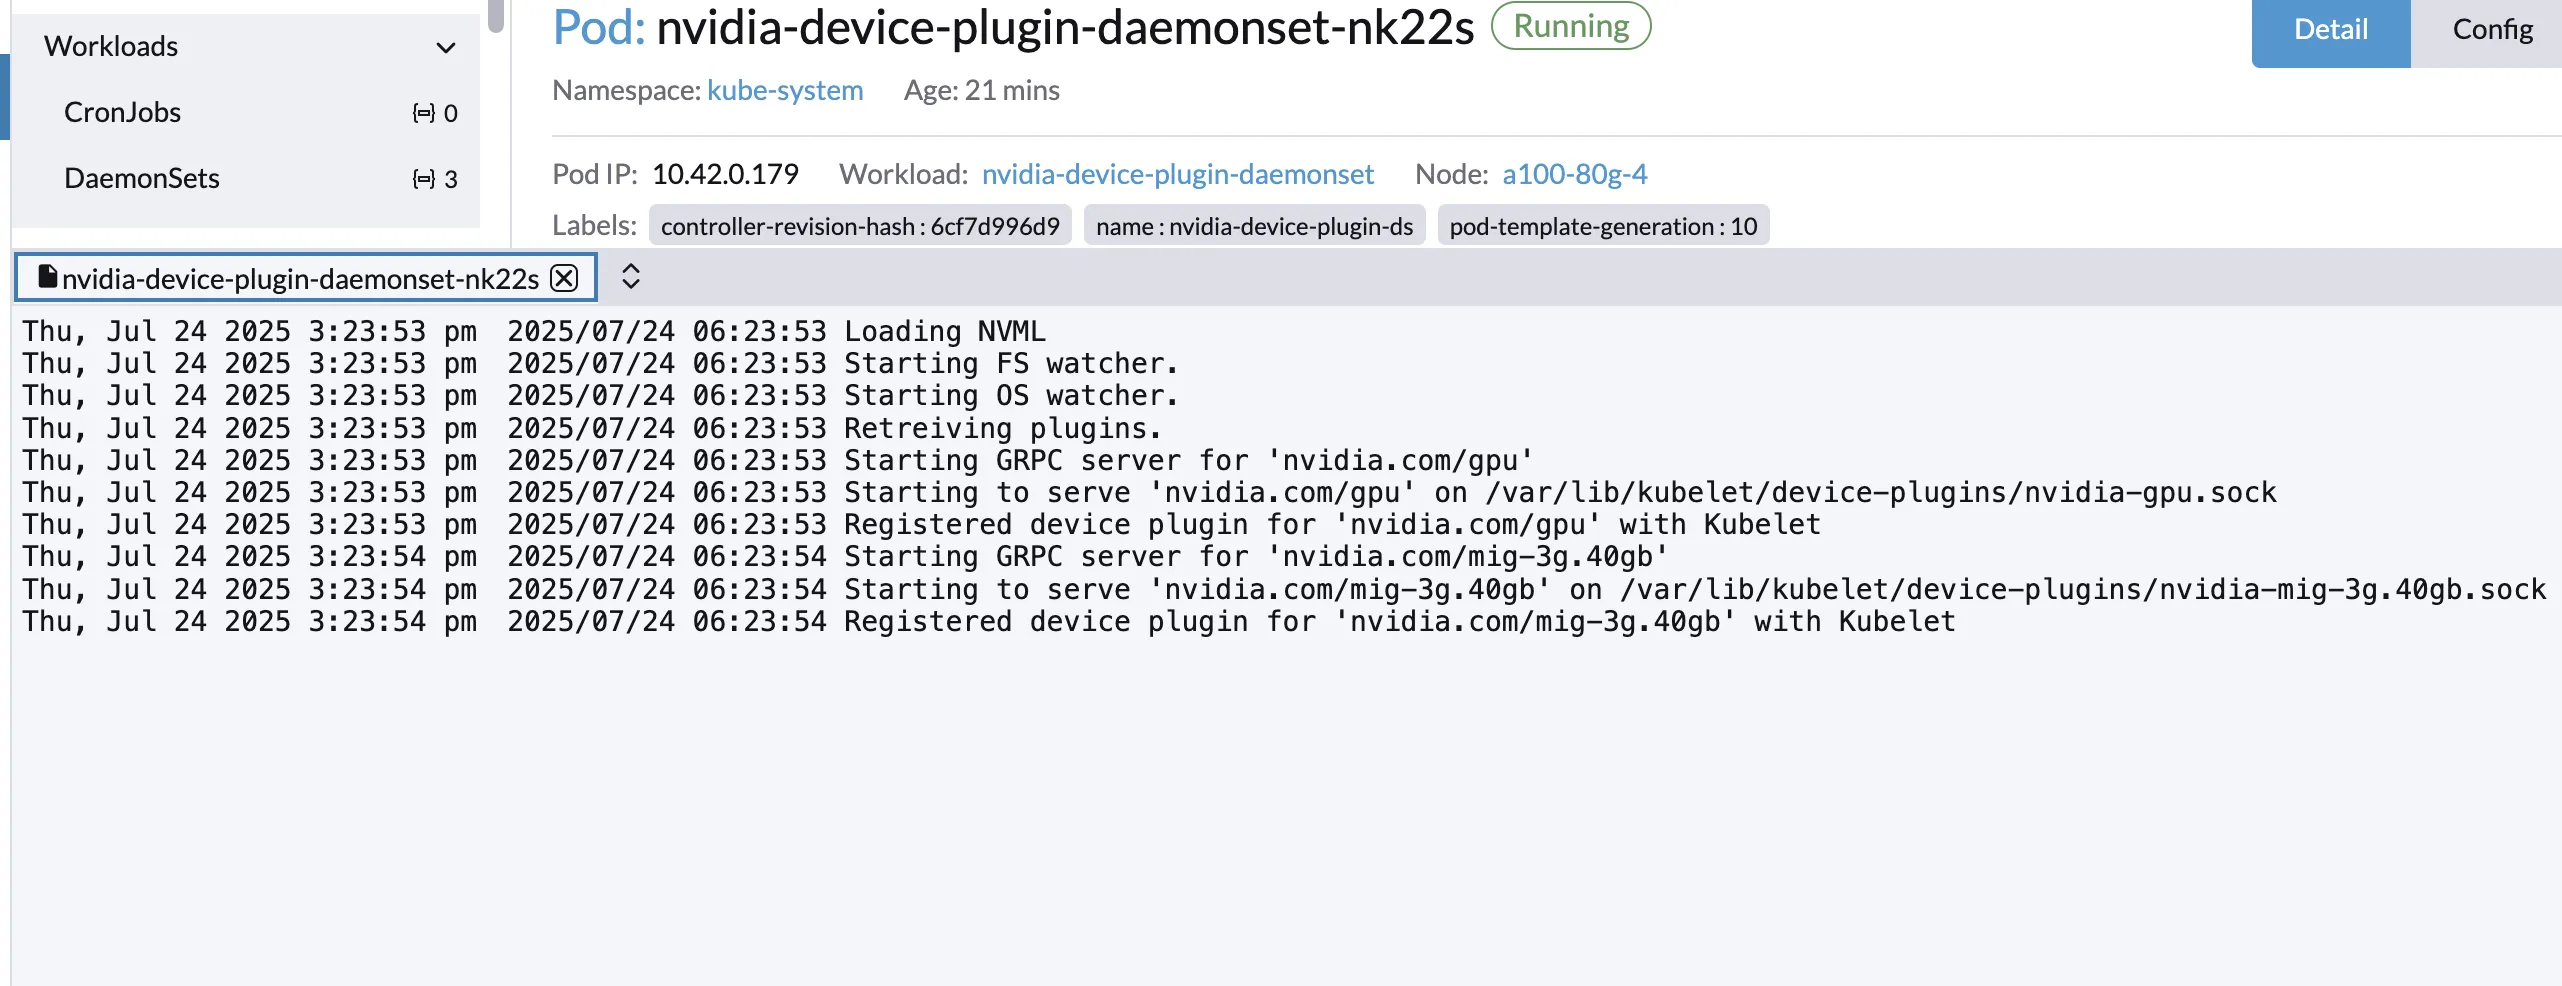Click the controller-revision-hash label chip
The image size is (2562, 986).
859,225
